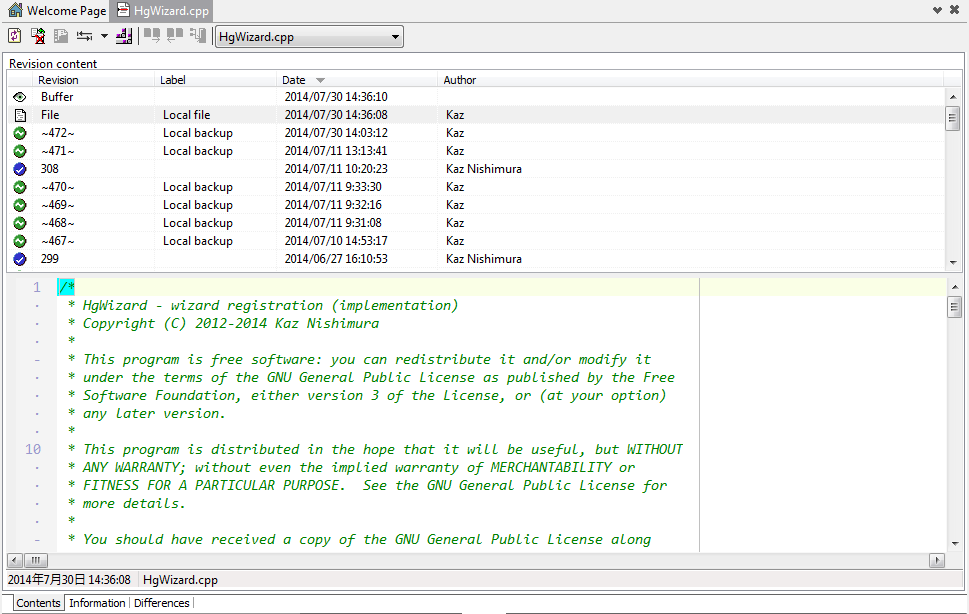Select revision ~469~

coord(476,204)
